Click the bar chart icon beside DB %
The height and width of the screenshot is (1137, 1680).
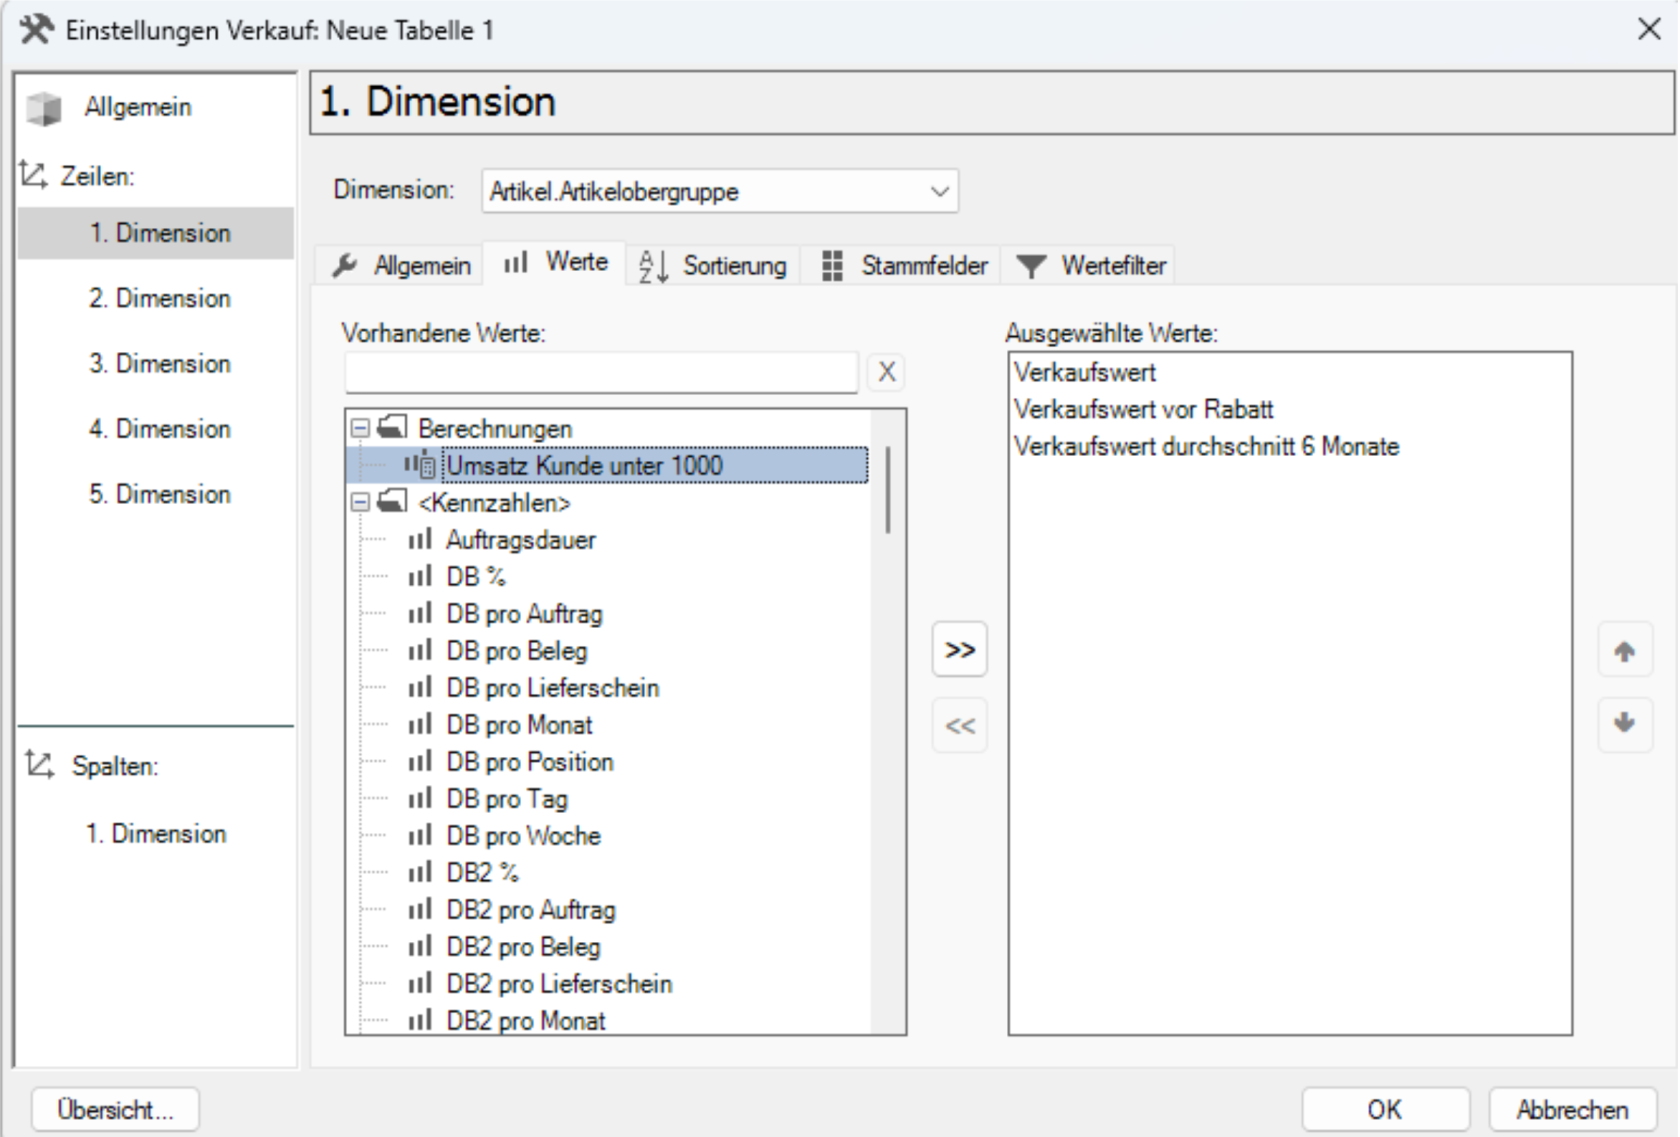(x=420, y=577)
